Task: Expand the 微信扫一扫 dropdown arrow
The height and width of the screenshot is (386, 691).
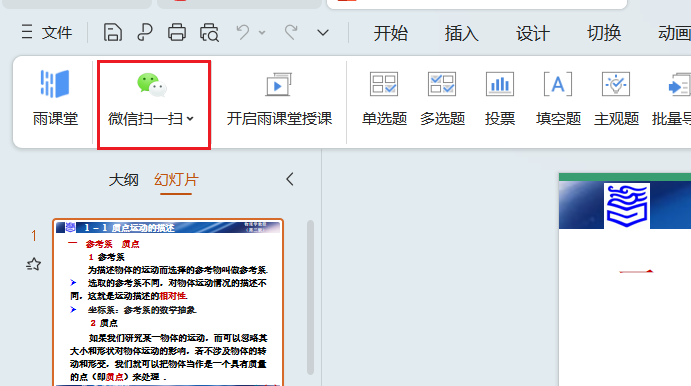Action: [x=190, y=119]
